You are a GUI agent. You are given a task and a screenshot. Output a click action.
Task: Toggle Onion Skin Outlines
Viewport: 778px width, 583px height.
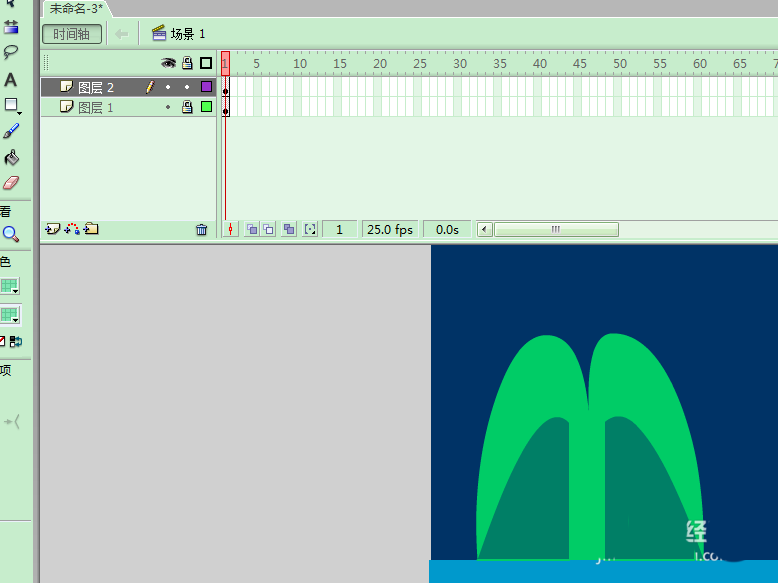point(268,229)
